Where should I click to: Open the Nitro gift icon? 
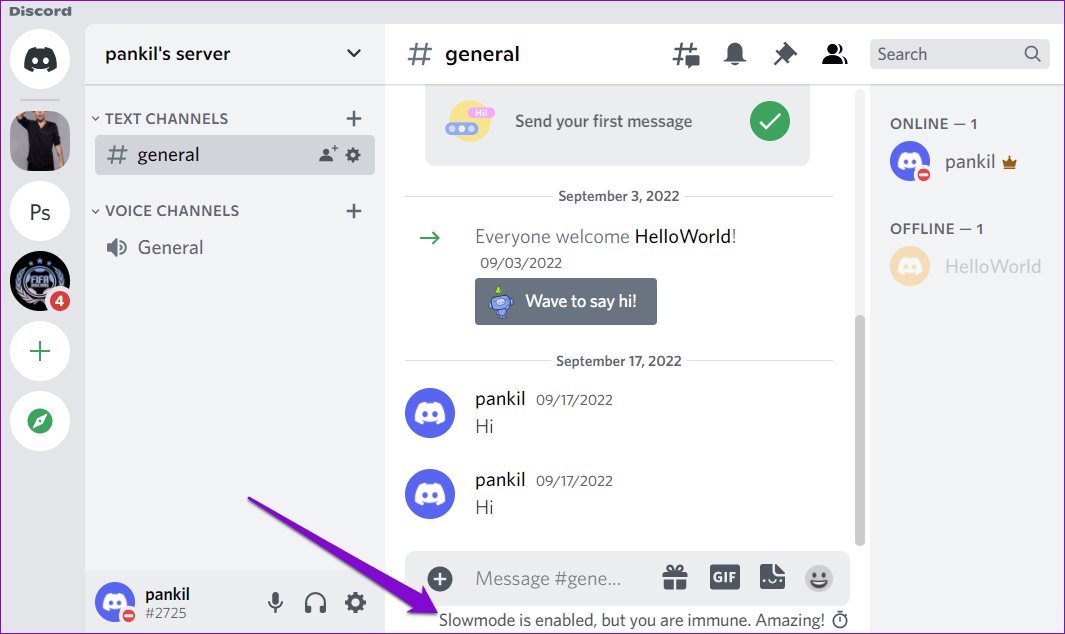(675, 578)
